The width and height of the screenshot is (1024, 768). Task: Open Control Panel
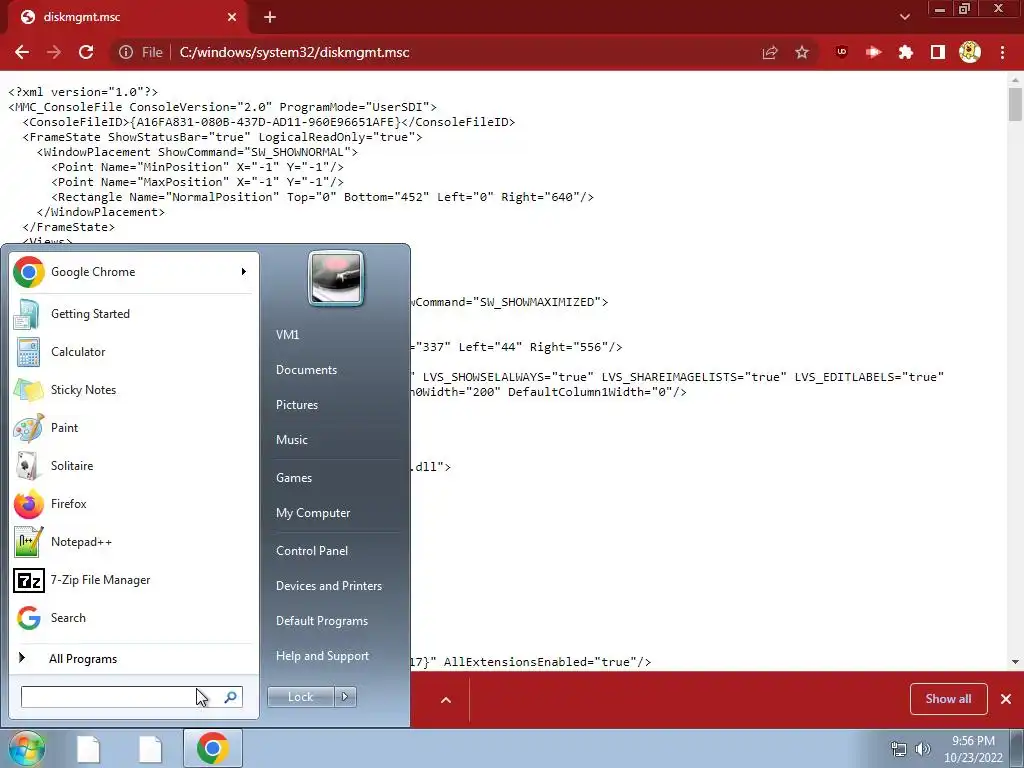click(x=312, y=551)
